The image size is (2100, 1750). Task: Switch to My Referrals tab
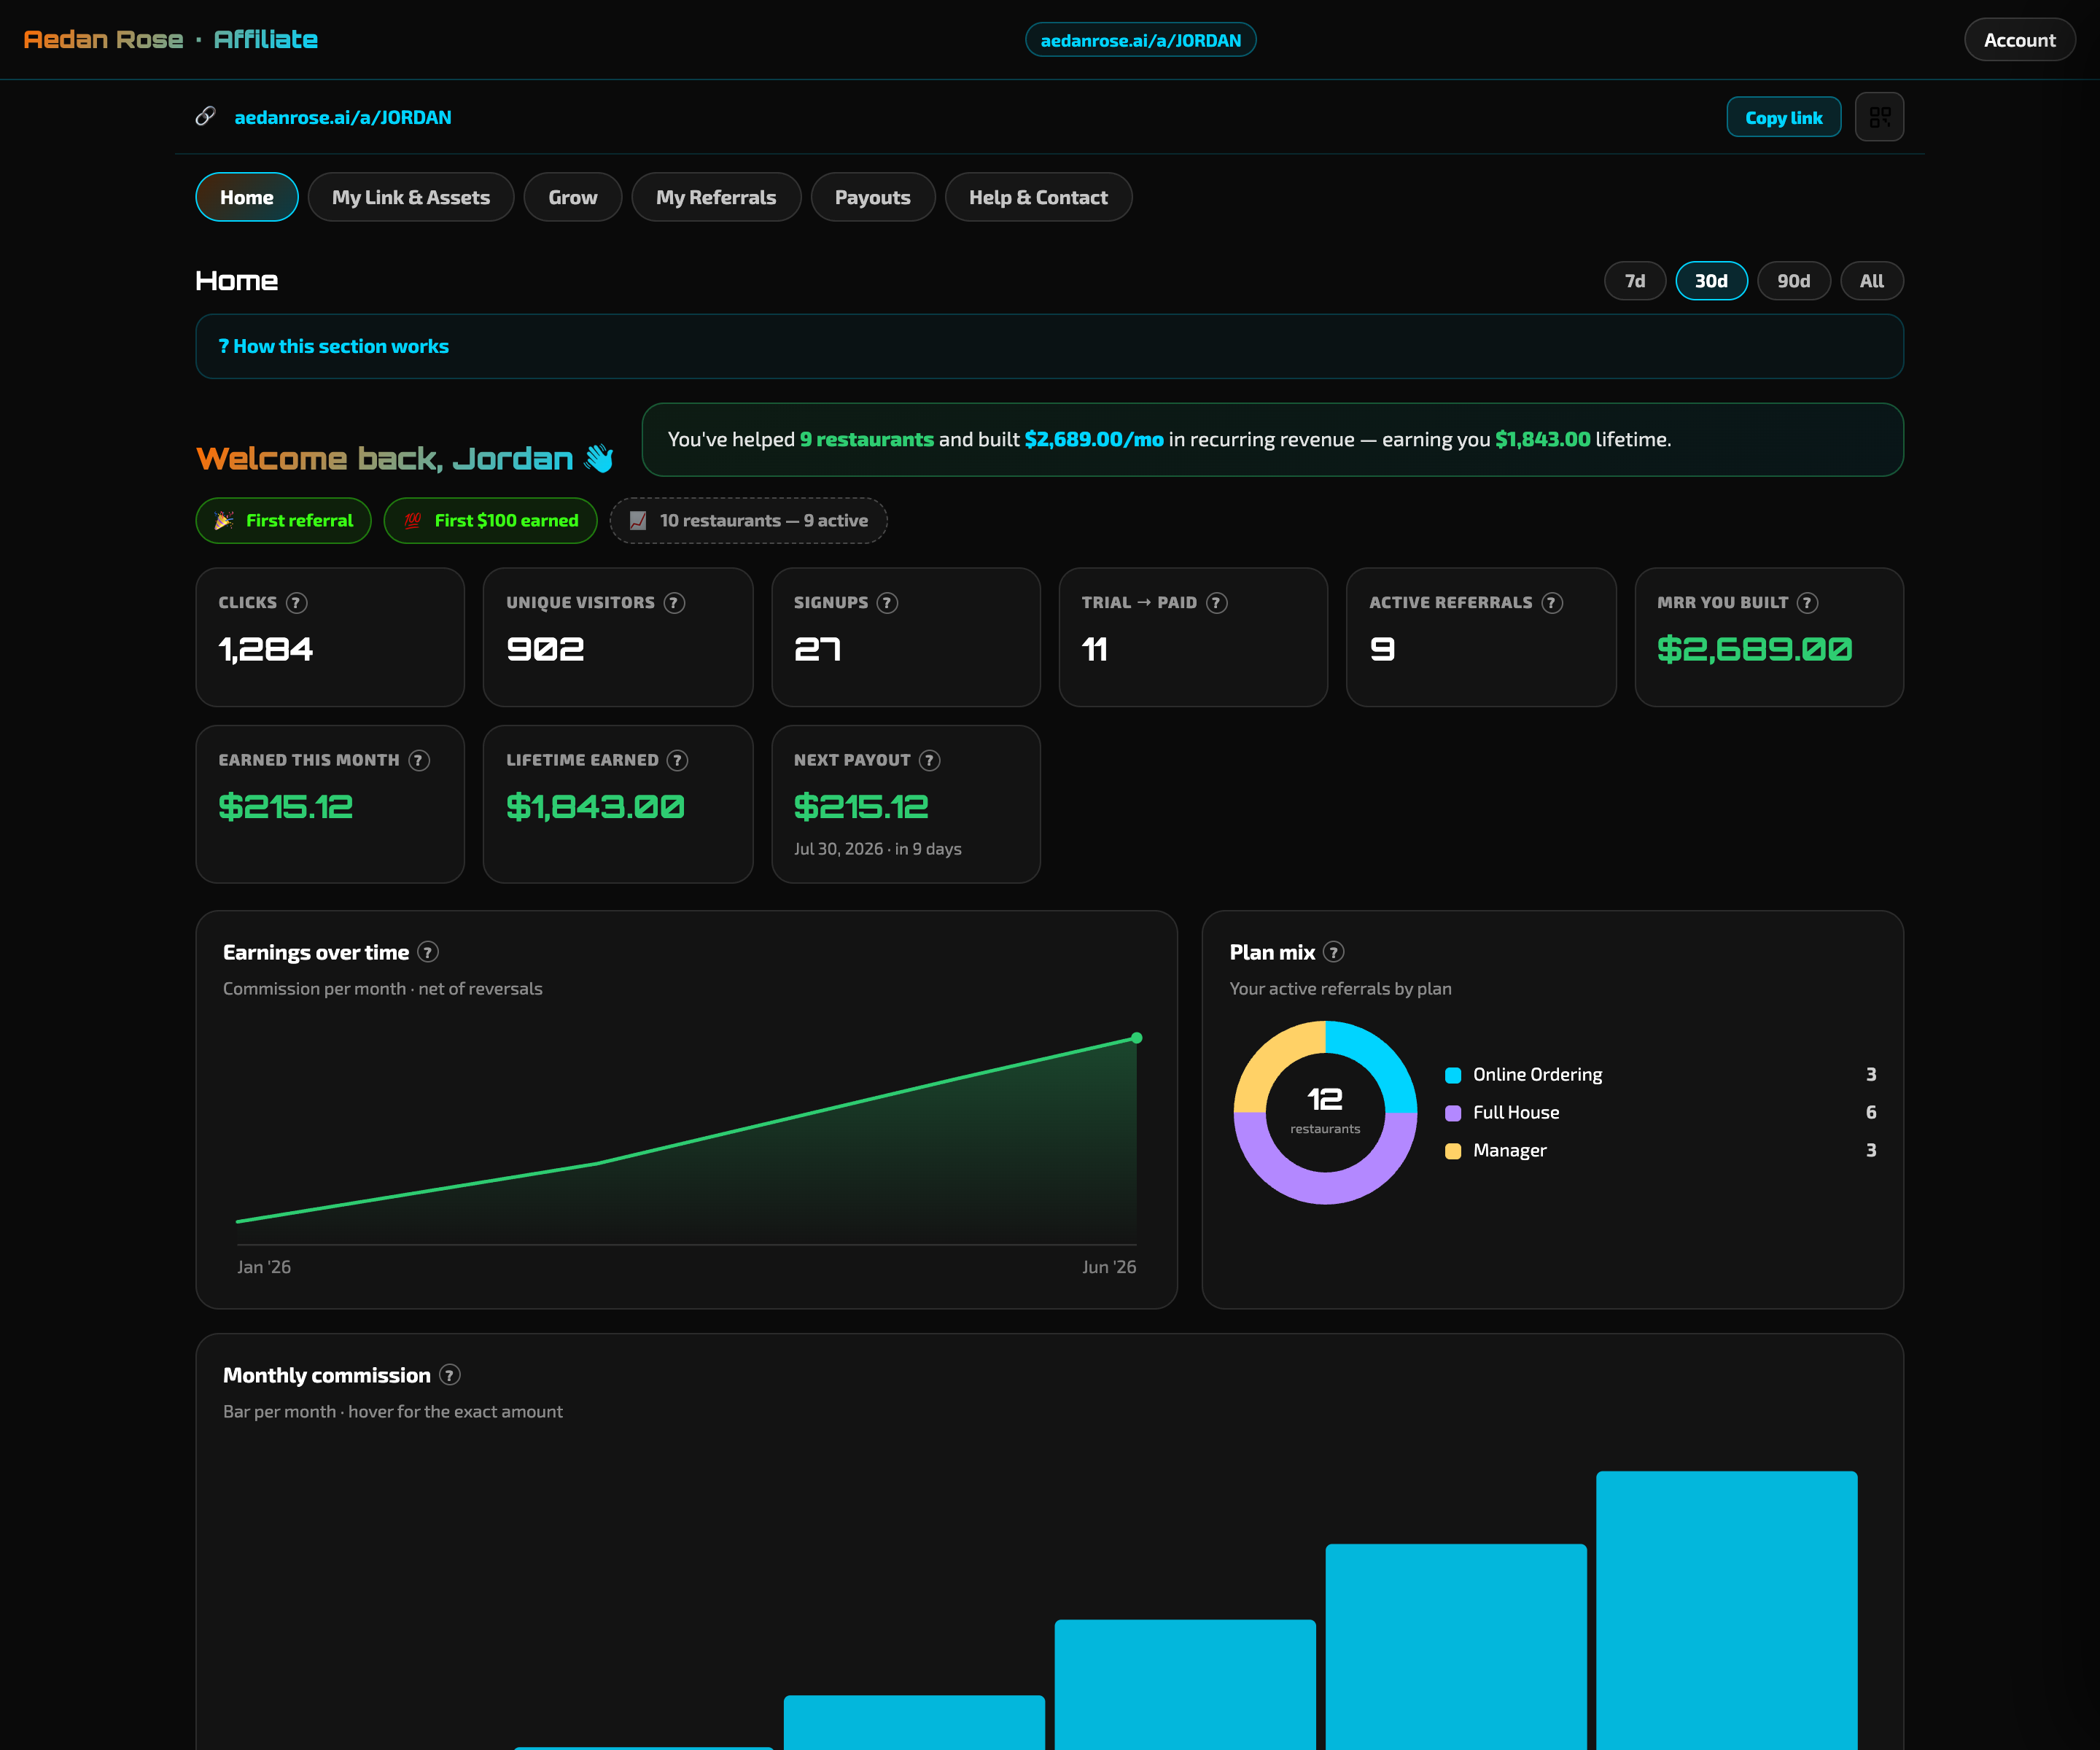click(716, 197)
